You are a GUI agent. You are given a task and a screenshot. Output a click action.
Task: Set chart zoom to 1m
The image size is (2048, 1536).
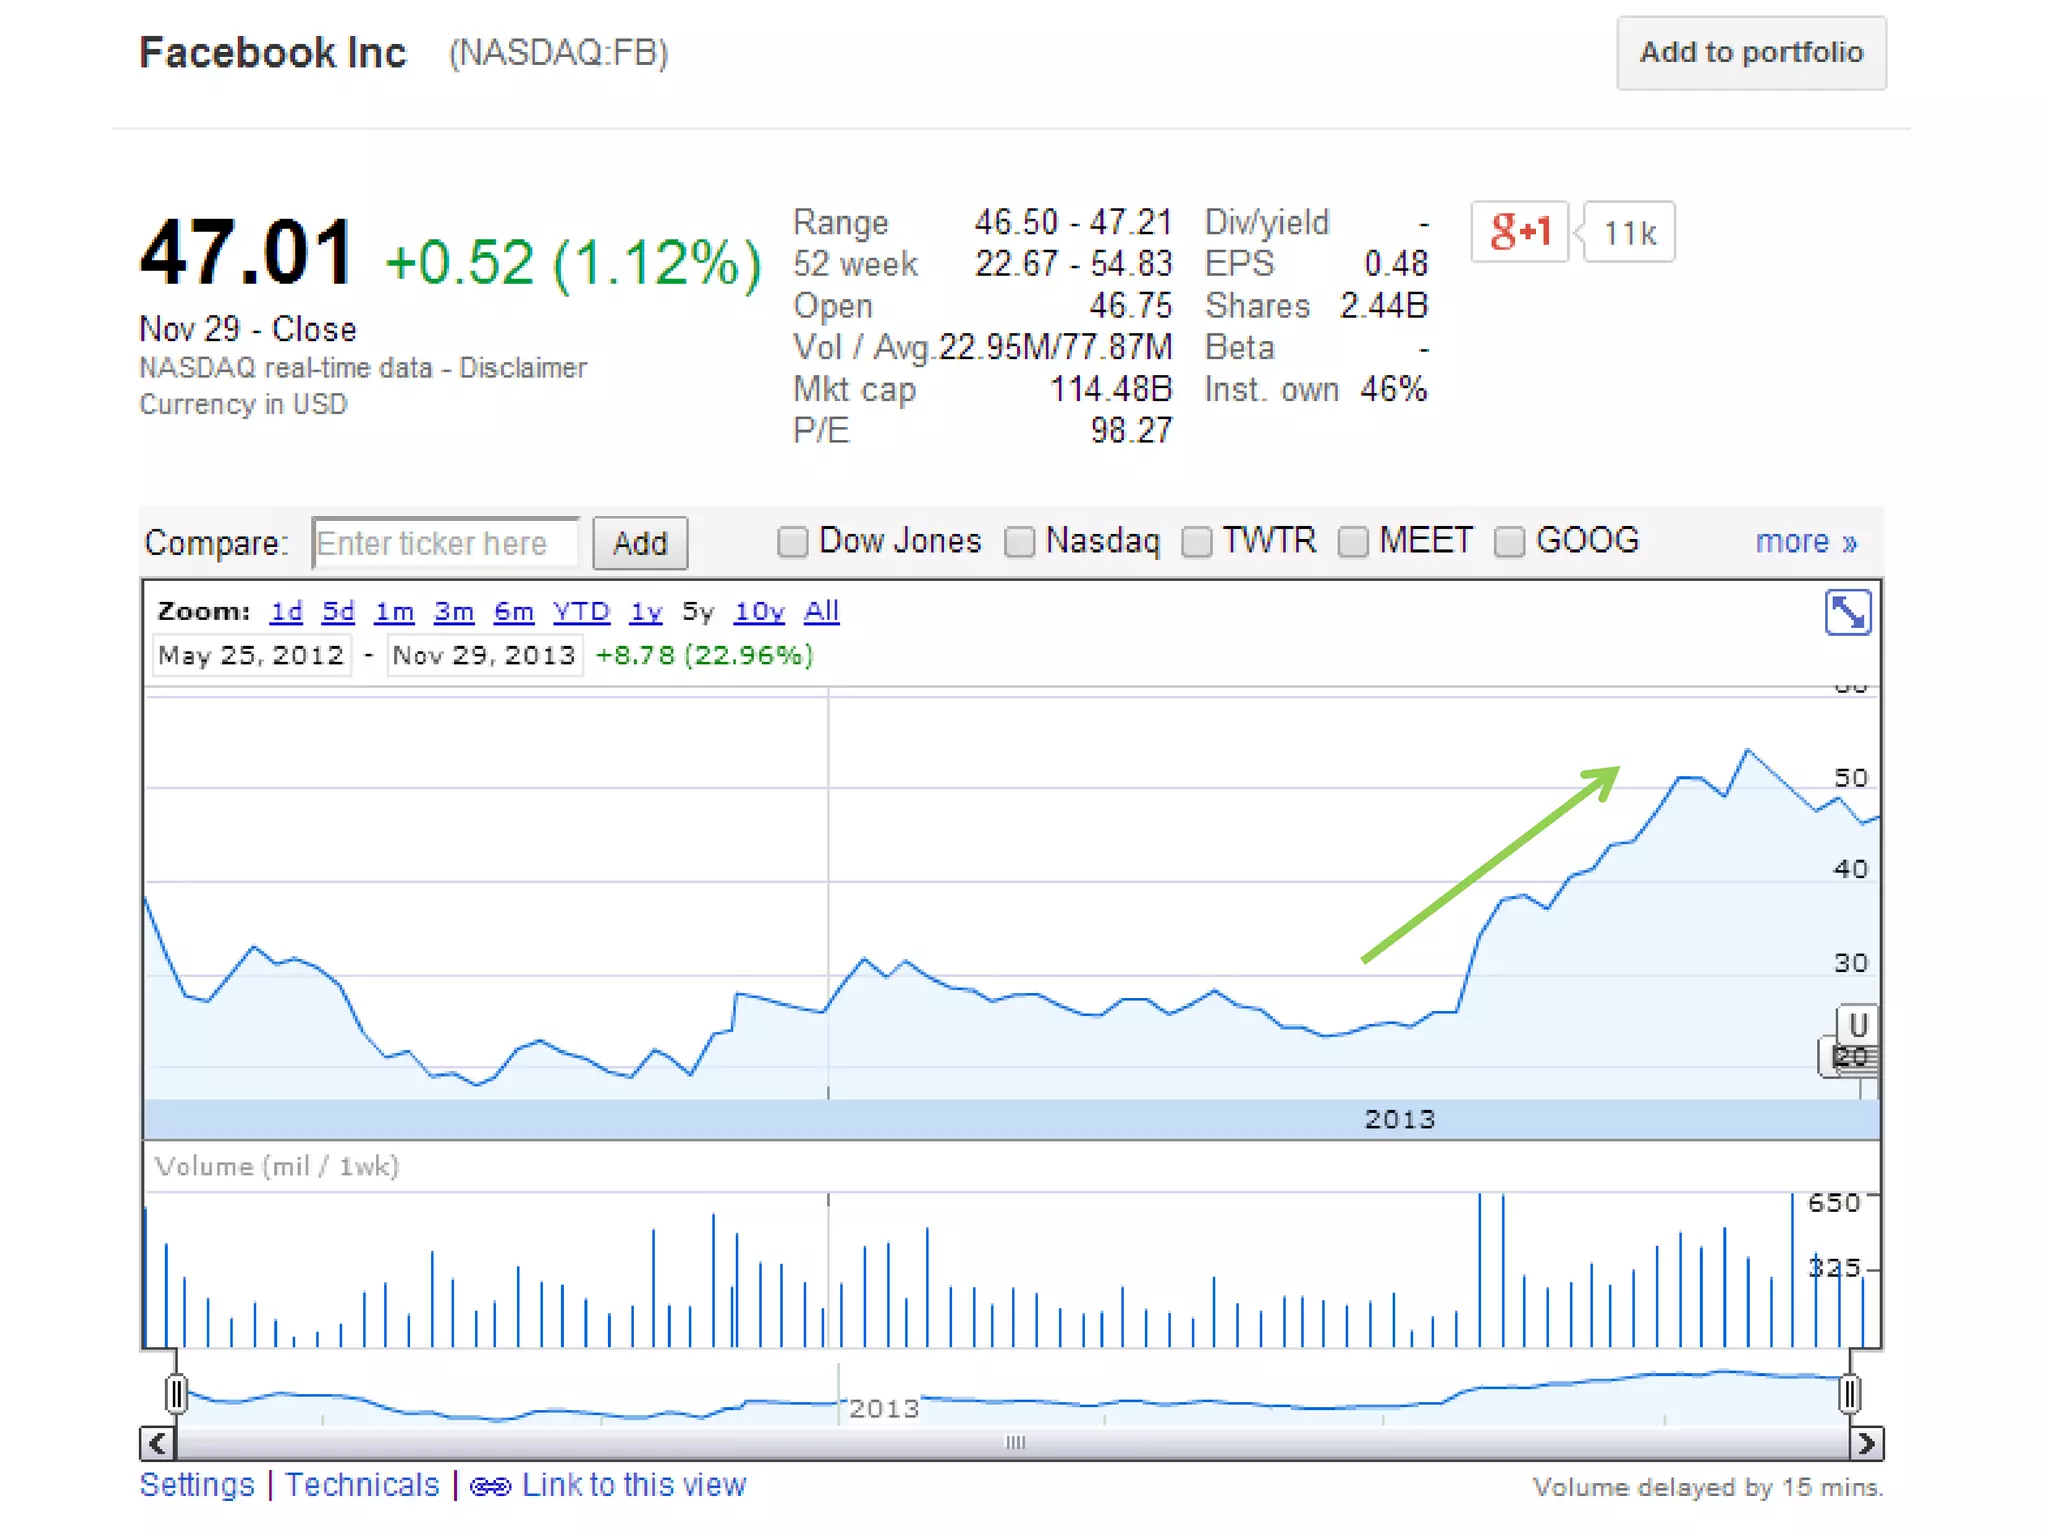coord(394,611)
